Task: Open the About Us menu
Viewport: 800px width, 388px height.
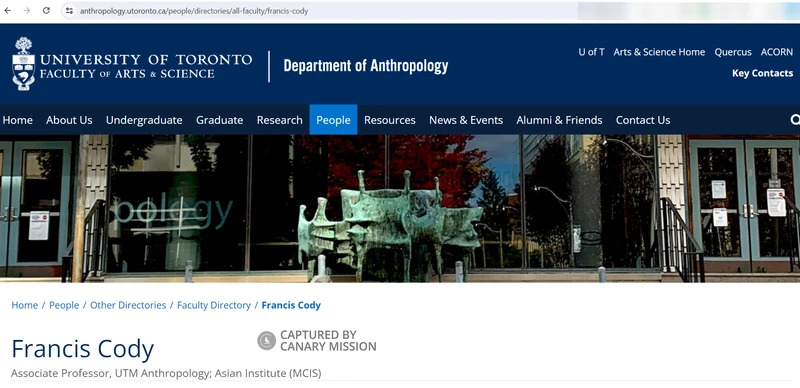Action: pyautogui.click(x=69, y=120)
